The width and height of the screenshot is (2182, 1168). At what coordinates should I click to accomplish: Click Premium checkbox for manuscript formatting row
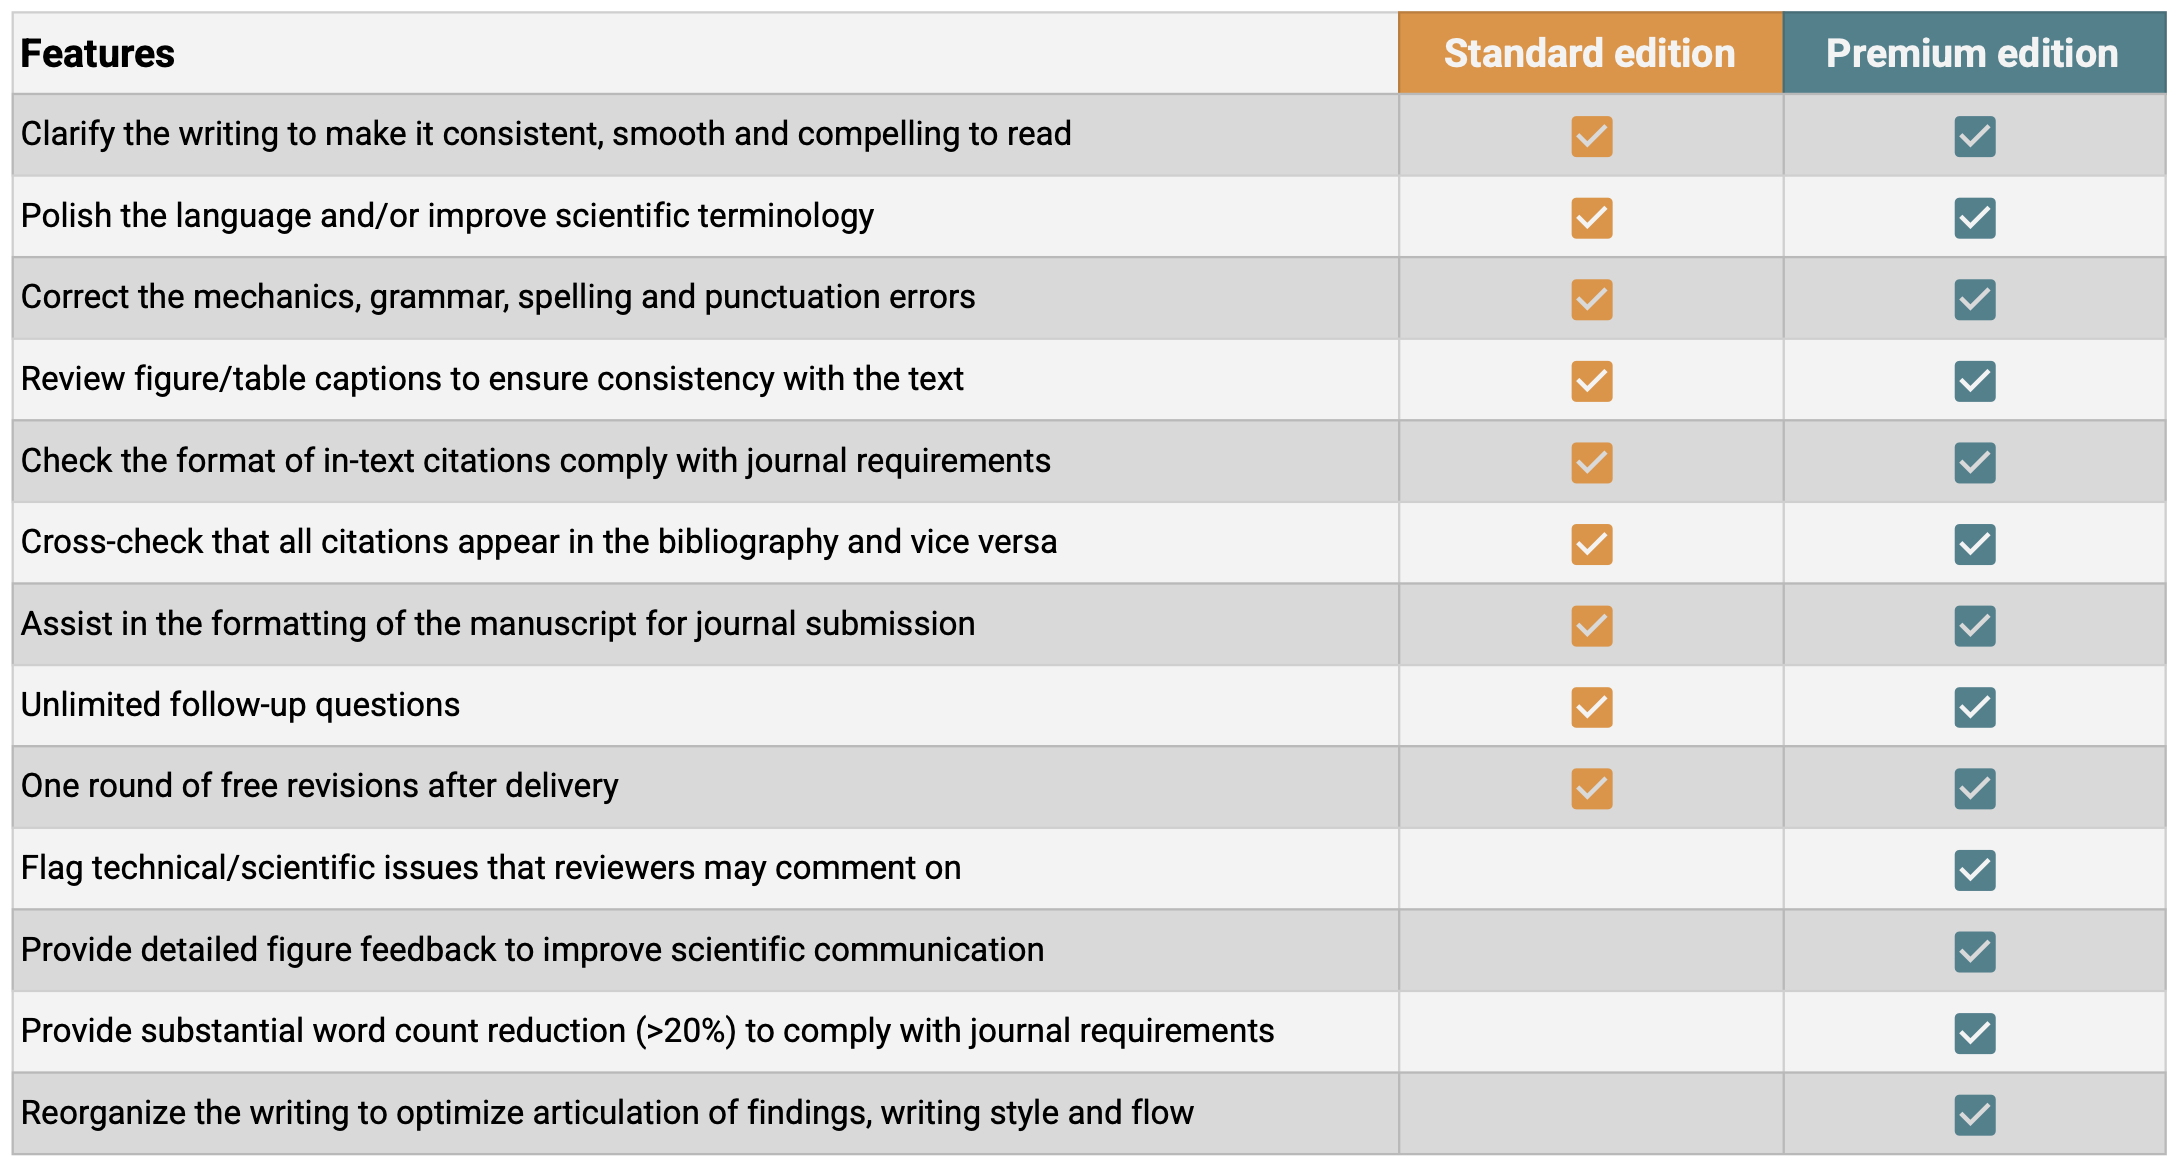(x=1974, y=626)
